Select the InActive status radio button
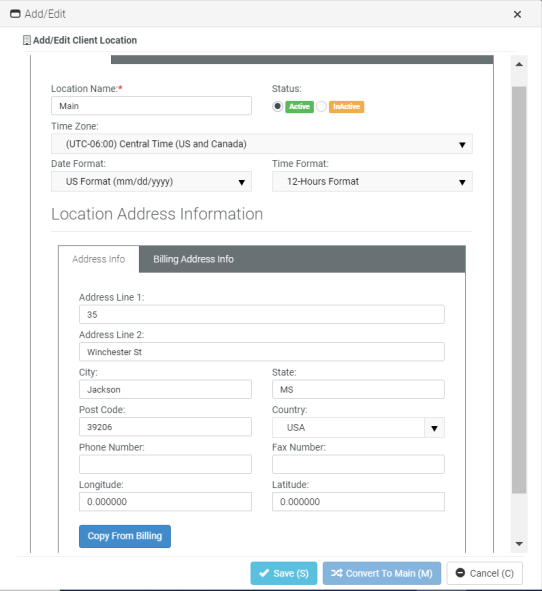542x591 pixels. 321,107
